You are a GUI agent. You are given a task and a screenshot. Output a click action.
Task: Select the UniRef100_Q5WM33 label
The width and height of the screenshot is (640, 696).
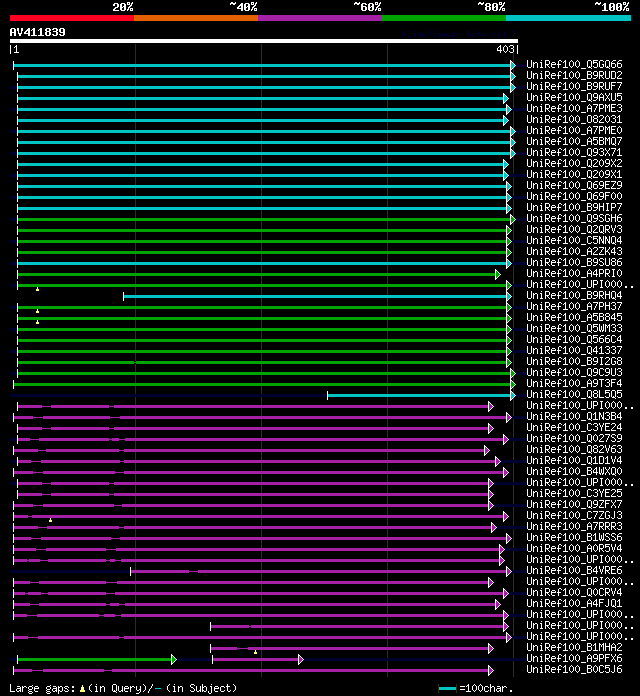tap(574, 328)
